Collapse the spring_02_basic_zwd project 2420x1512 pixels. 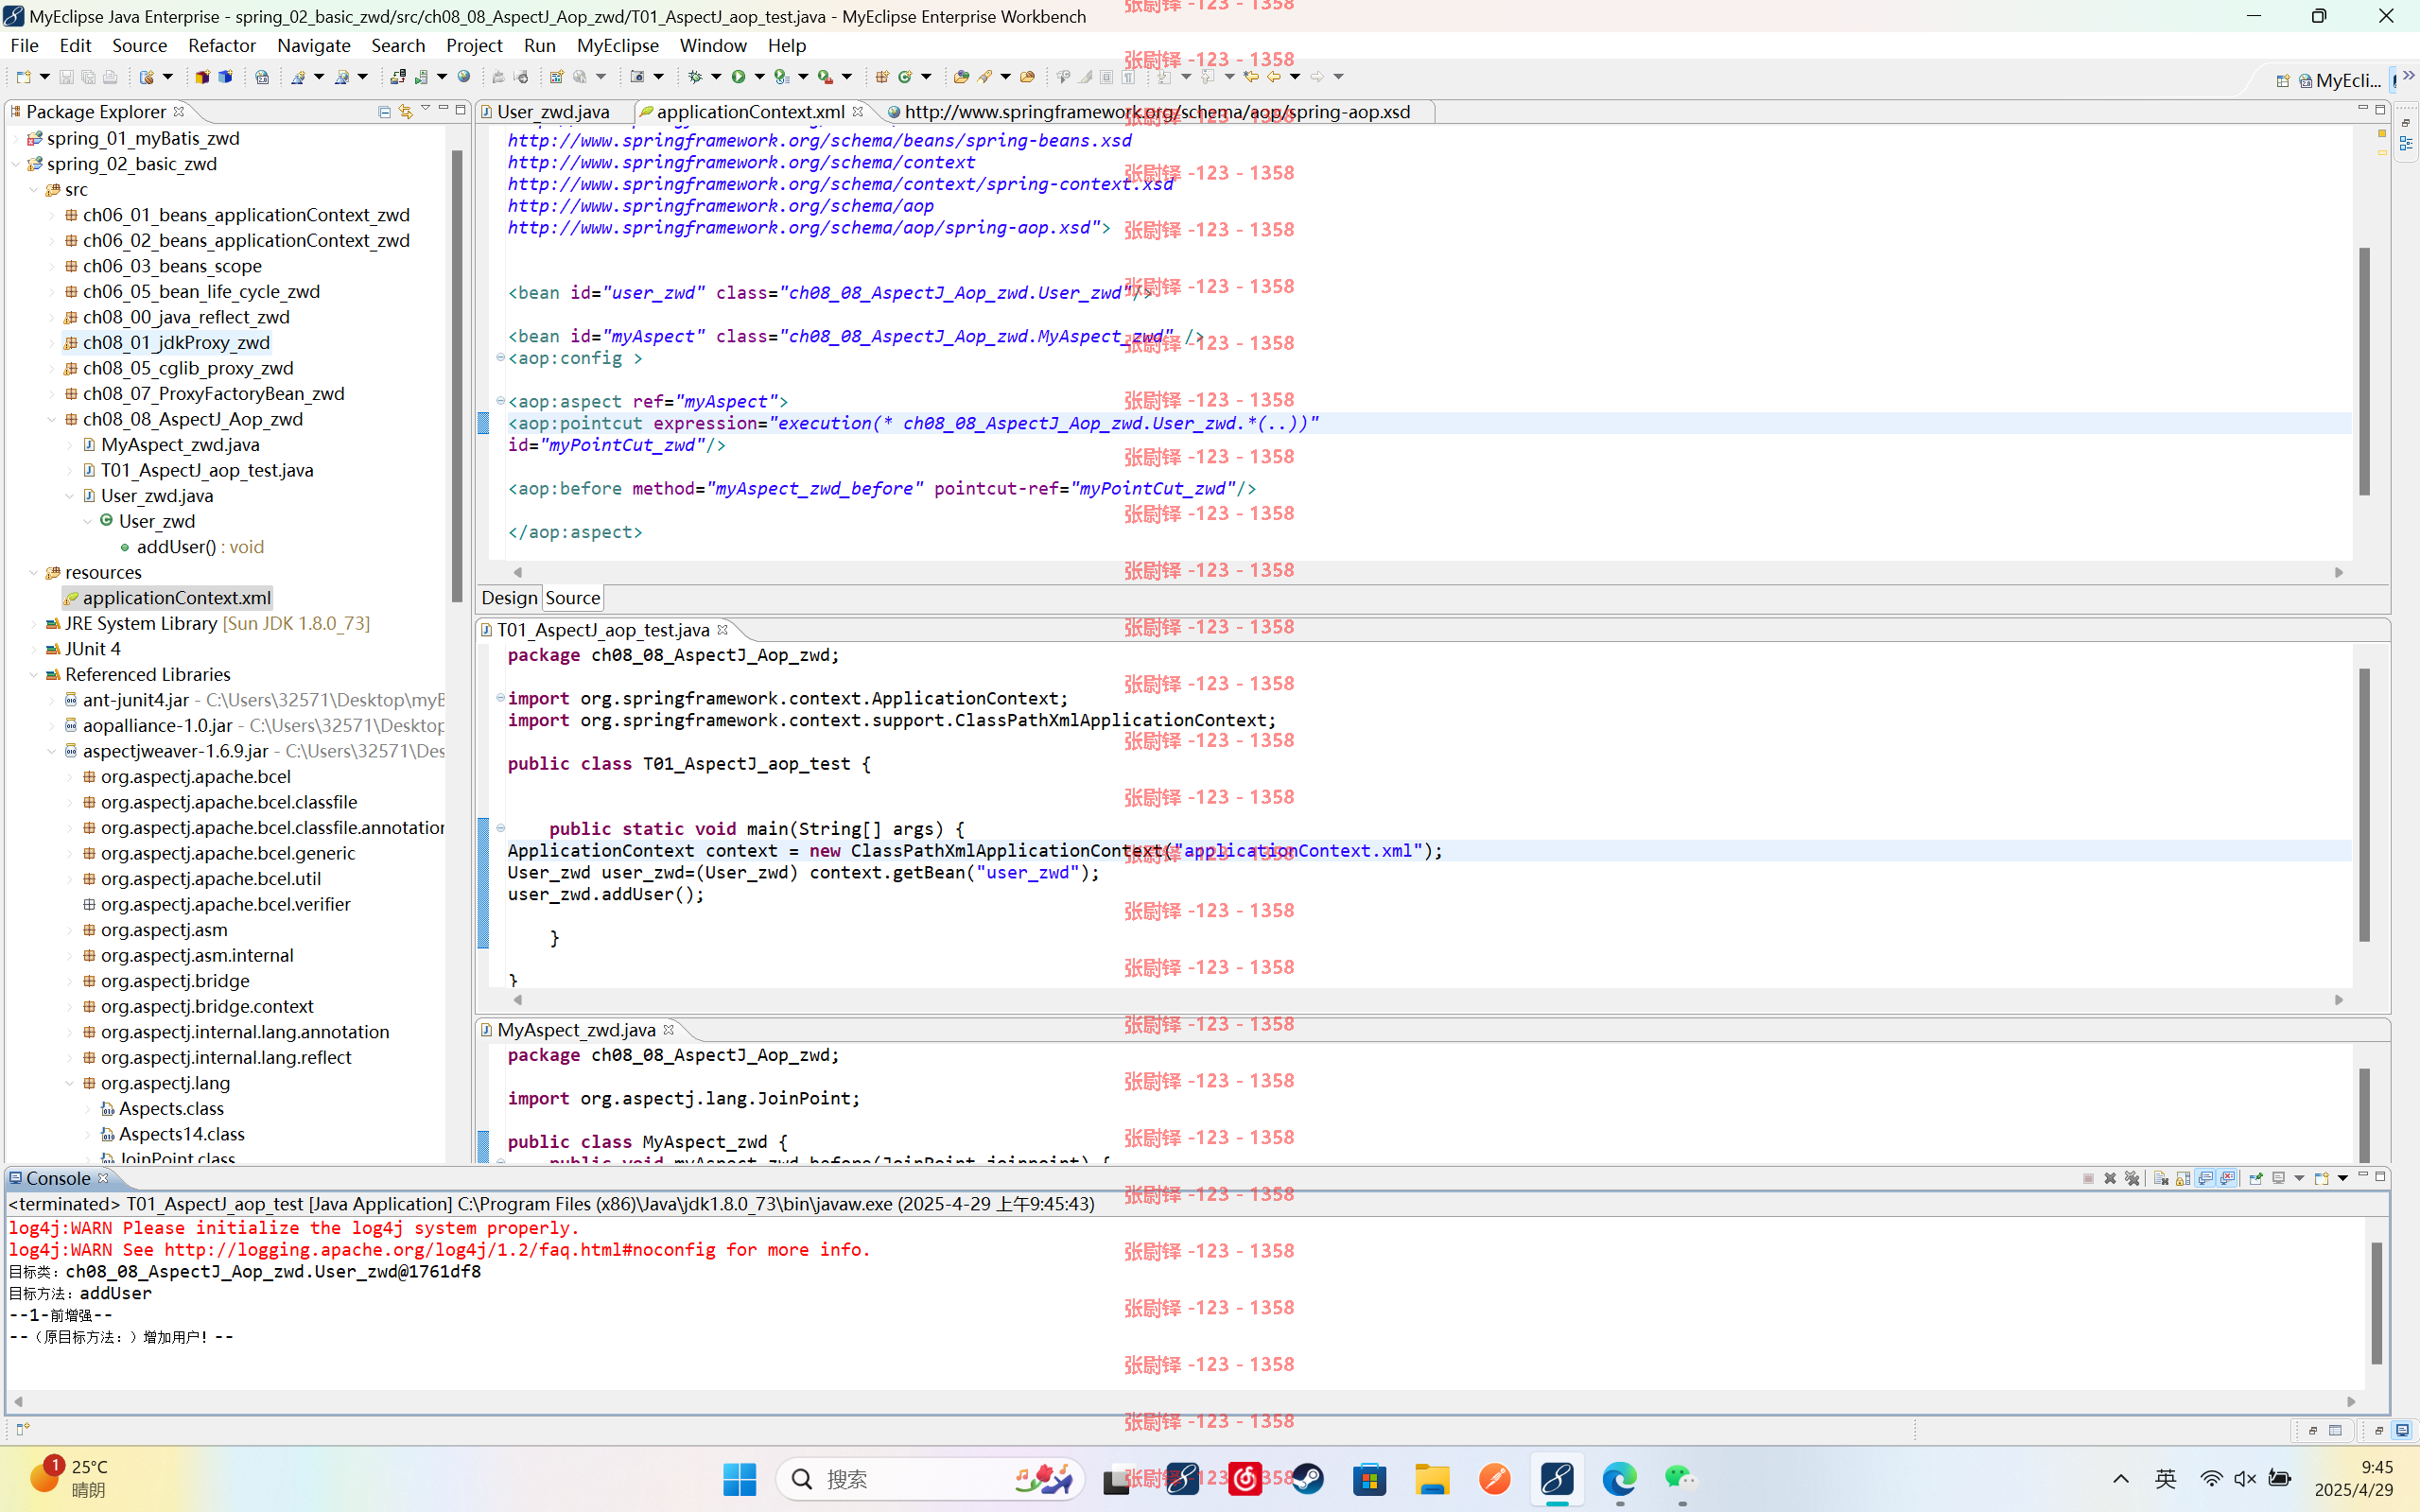(x=16, y=164)
